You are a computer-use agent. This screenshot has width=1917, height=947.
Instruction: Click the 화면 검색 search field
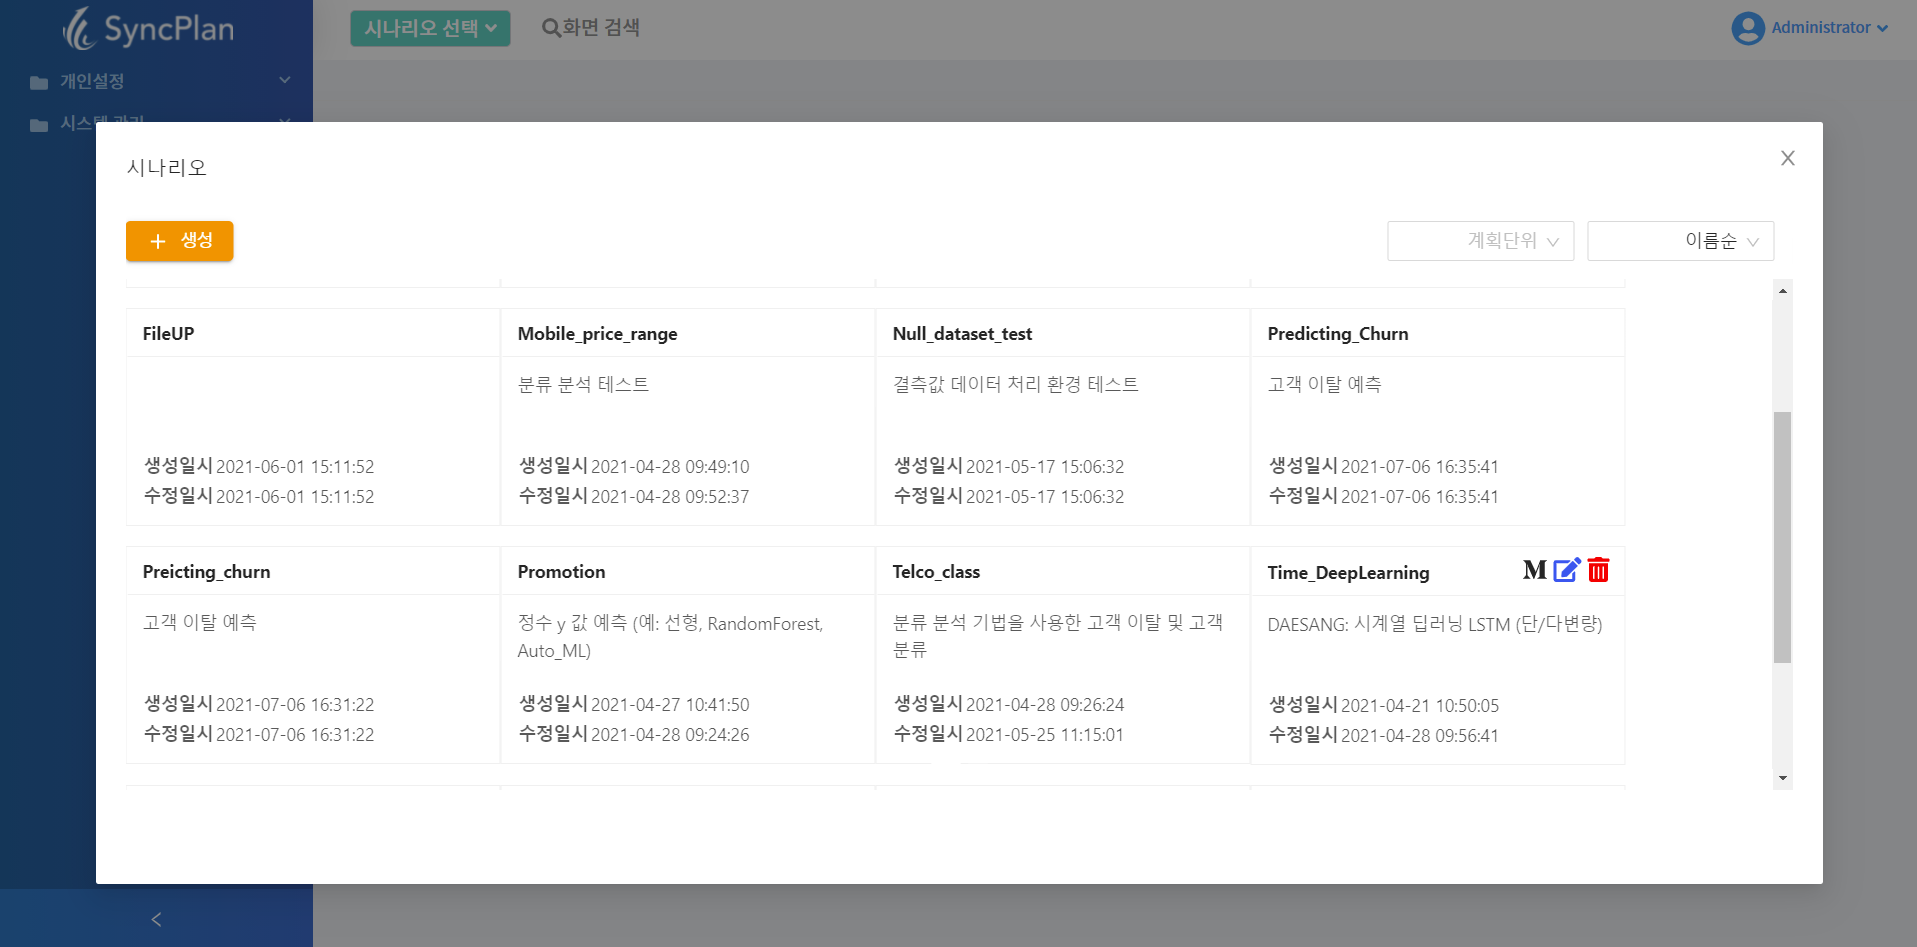click(x=591, y=28)
